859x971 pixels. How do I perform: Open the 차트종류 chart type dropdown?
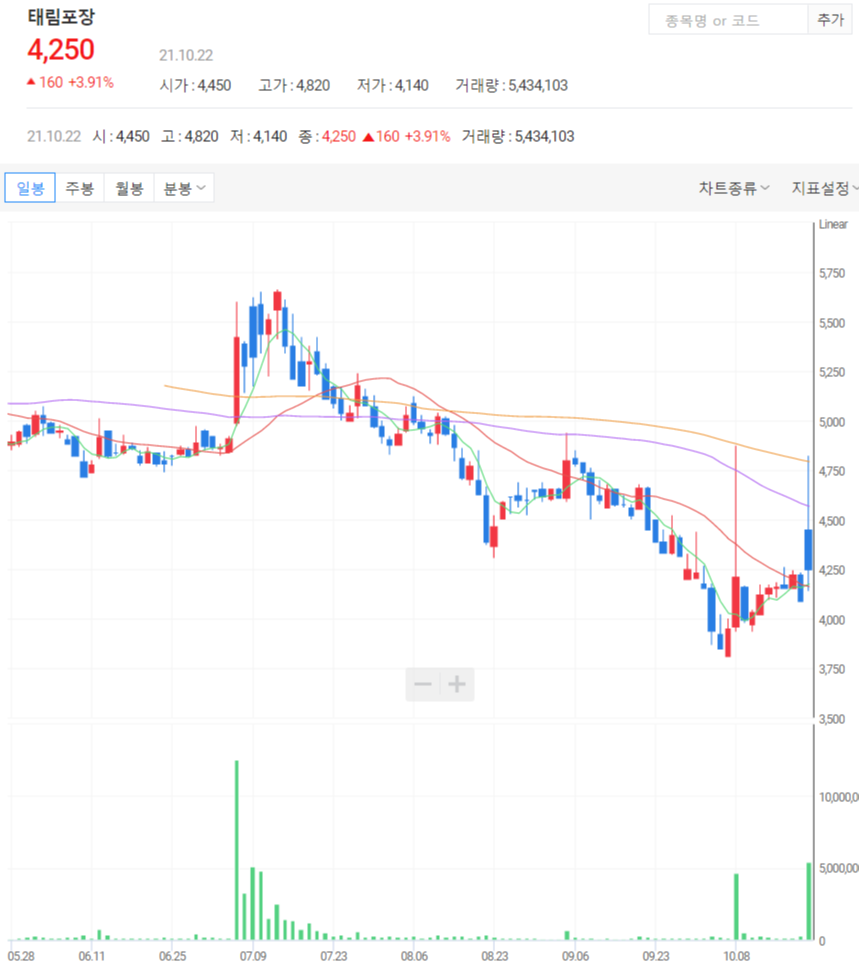pos(734,188)
